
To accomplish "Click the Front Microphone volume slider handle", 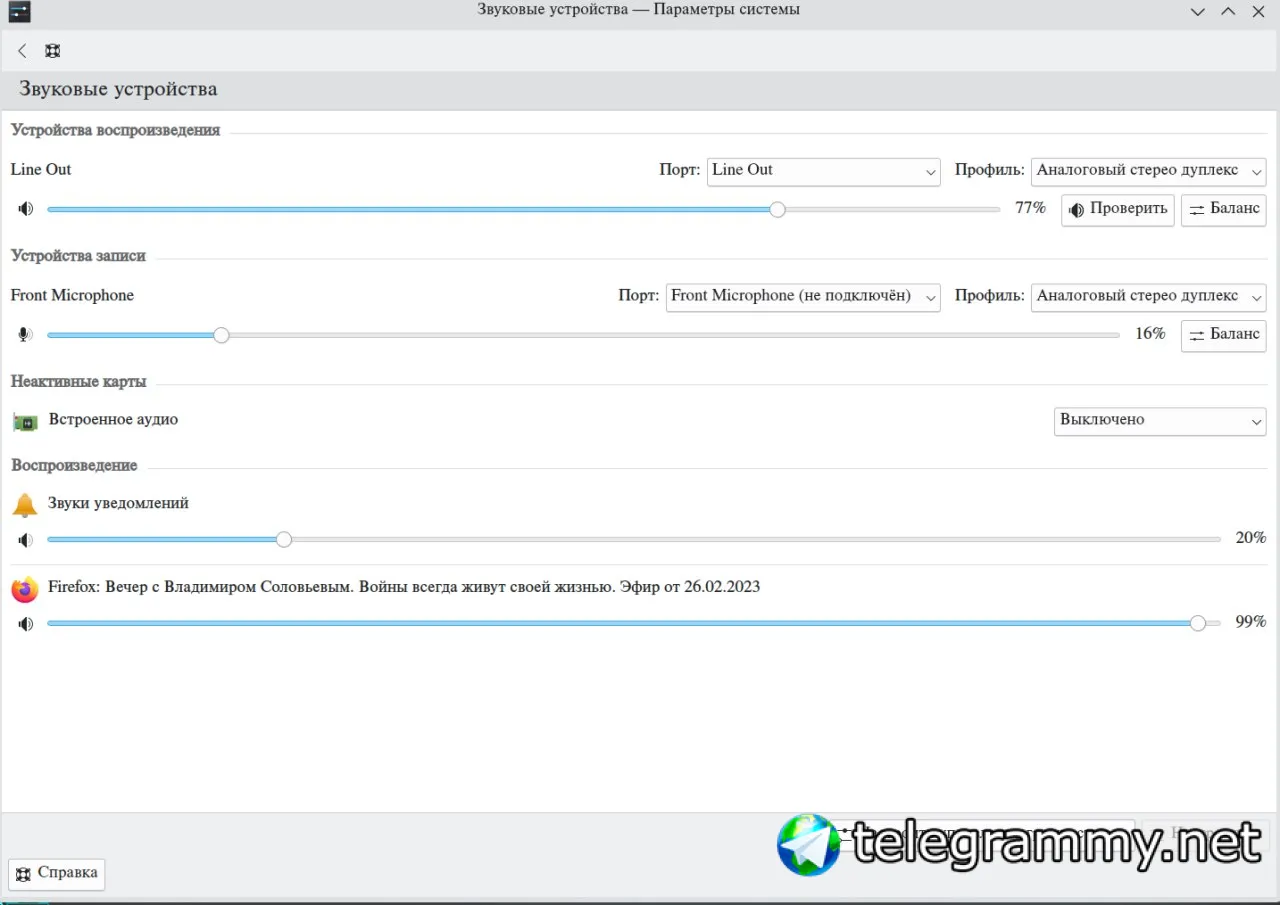I will pyautogui.click(x=221, y=335).
